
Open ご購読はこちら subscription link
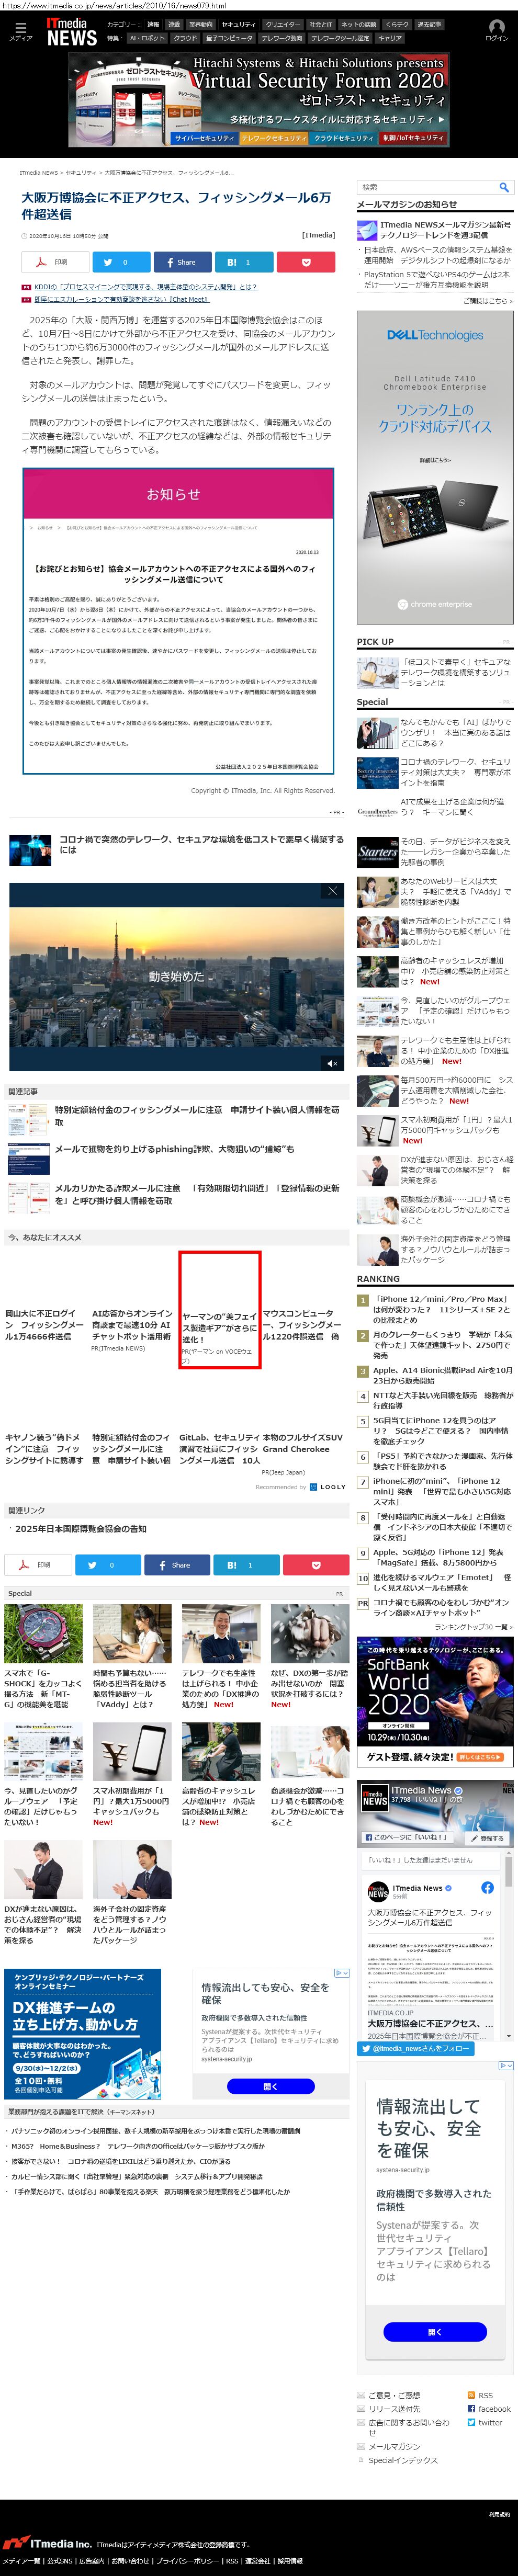coord(488,300)
